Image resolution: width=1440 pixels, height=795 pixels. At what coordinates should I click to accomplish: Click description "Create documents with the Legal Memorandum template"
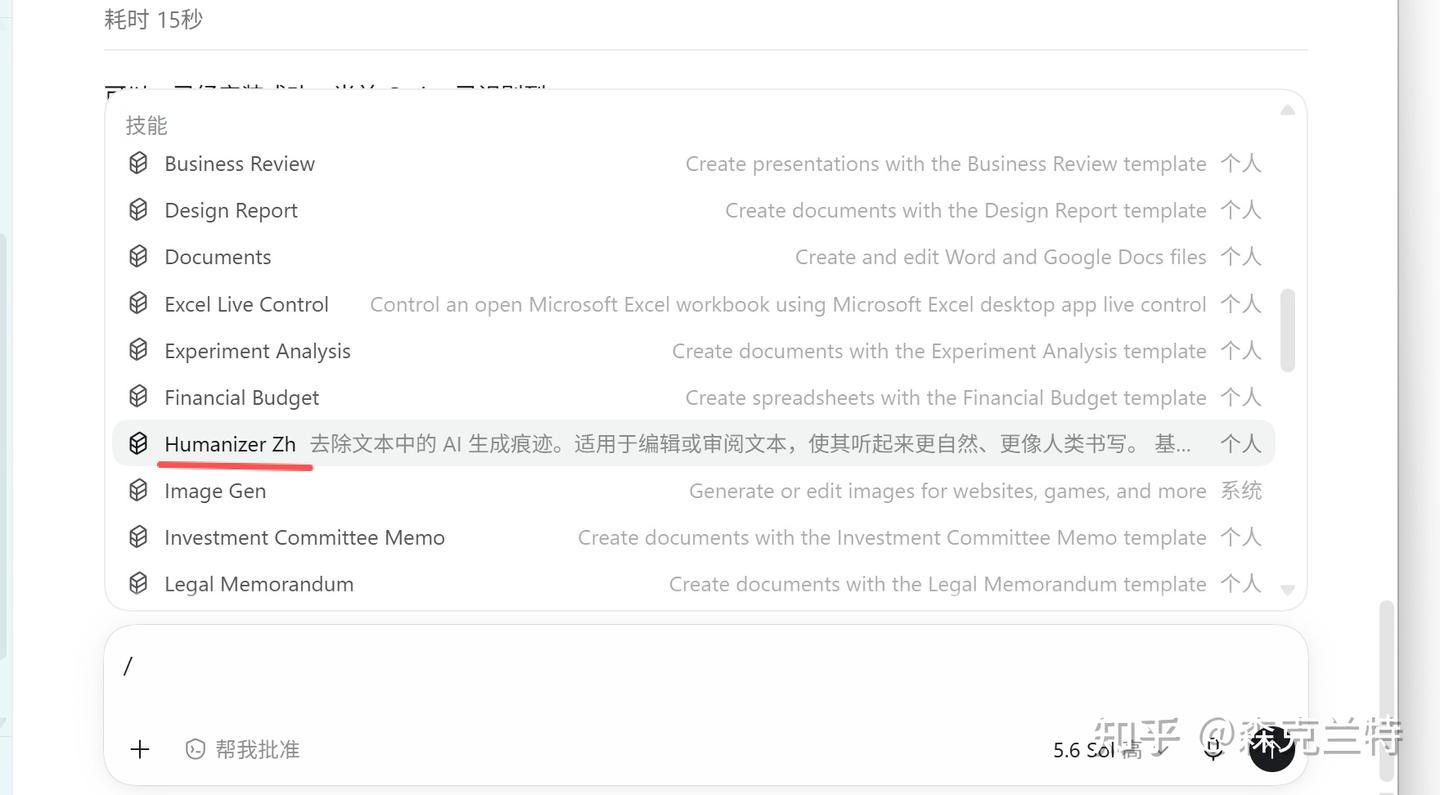click(938, 584)
